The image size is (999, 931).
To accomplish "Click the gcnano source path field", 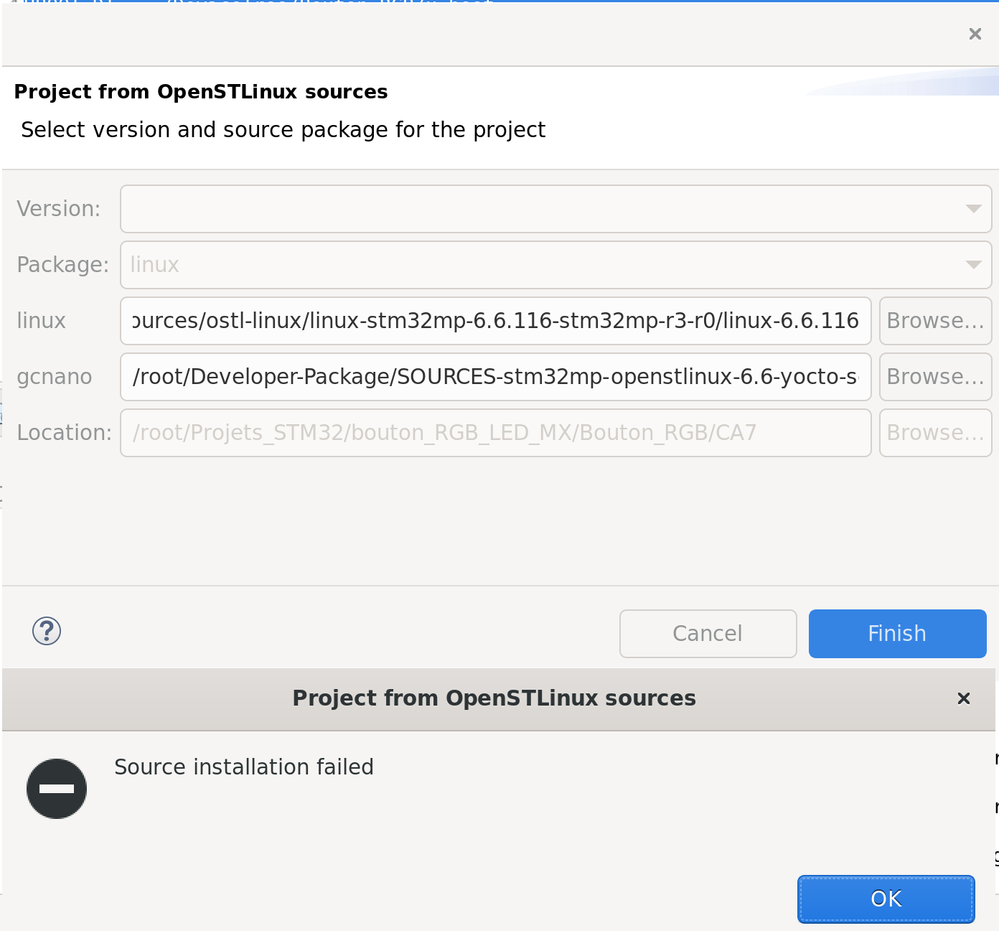I will [495, 377].
